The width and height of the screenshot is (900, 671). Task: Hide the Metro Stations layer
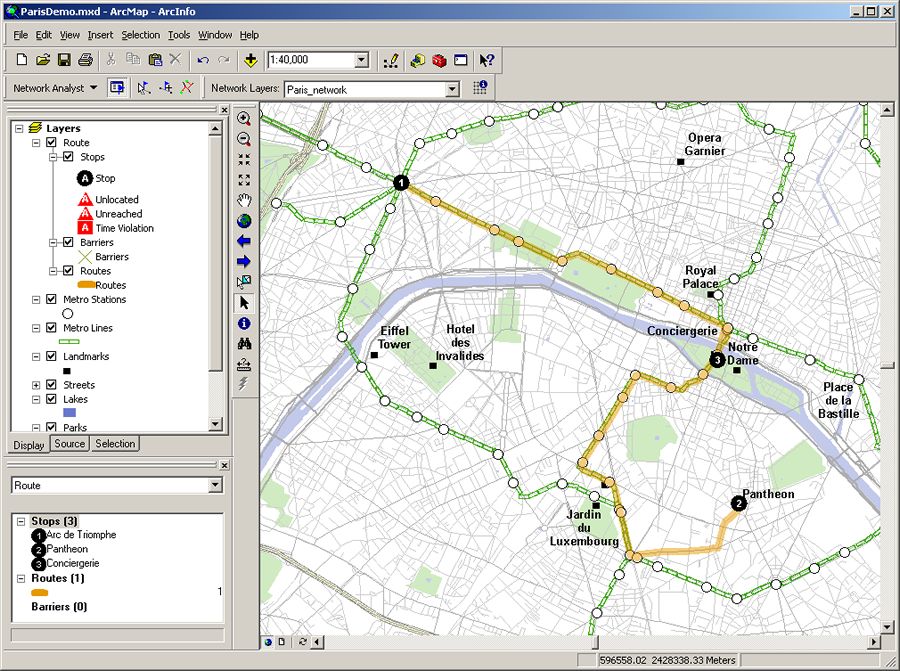point(51,299)
